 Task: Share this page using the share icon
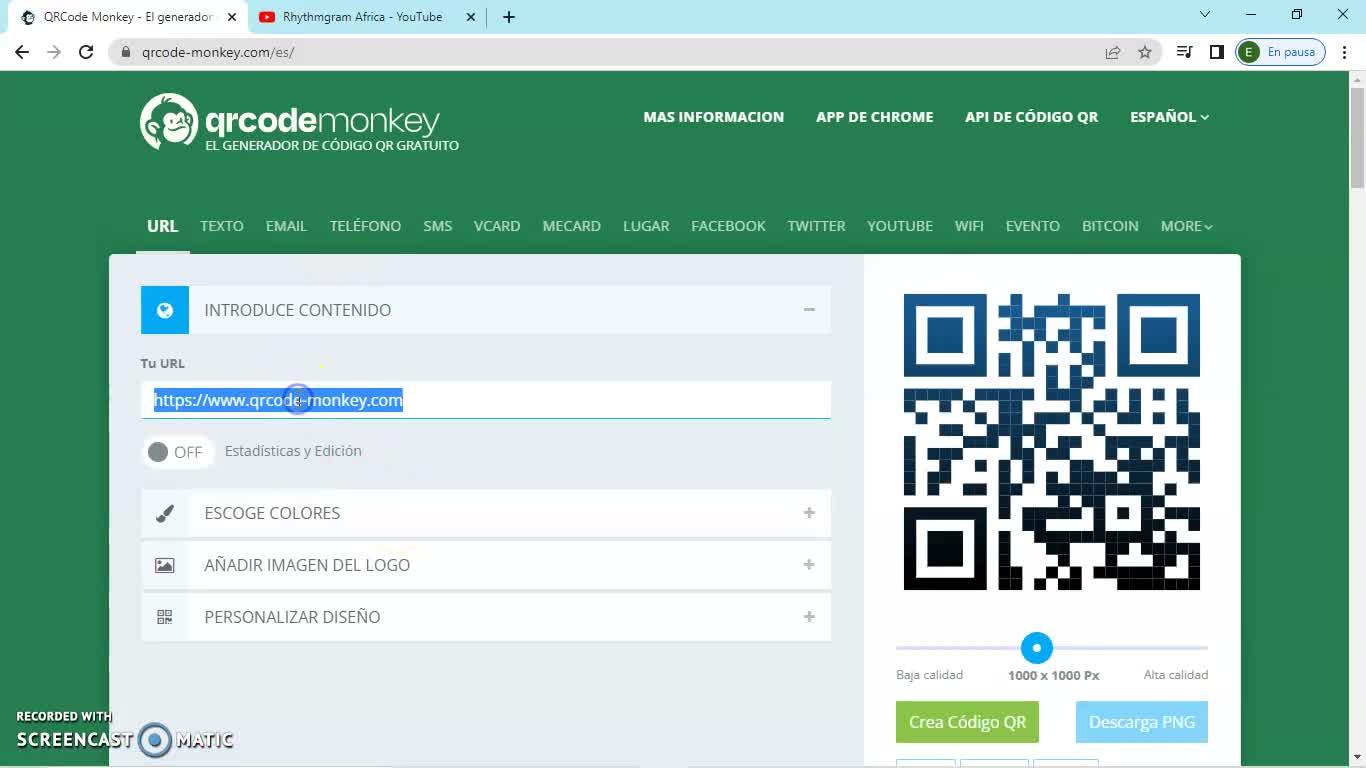tap(1113, 52)
